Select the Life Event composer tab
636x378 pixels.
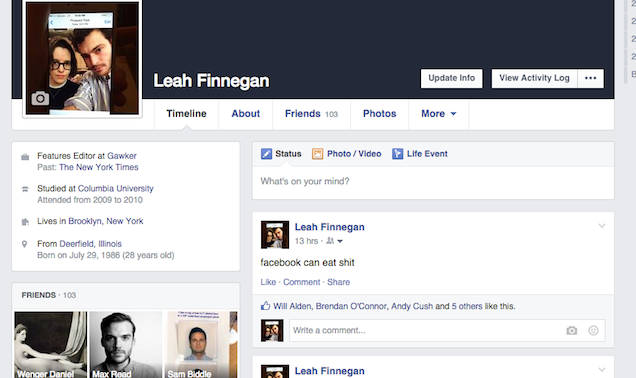(420, 154)
